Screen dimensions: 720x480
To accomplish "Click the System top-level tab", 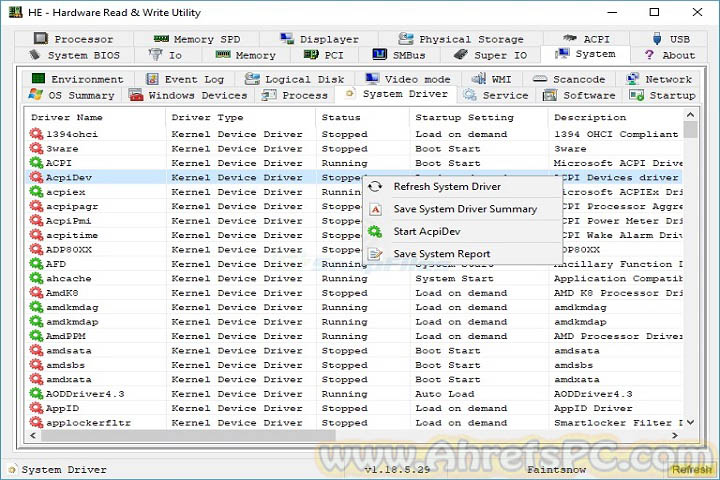I will (585, 54).
